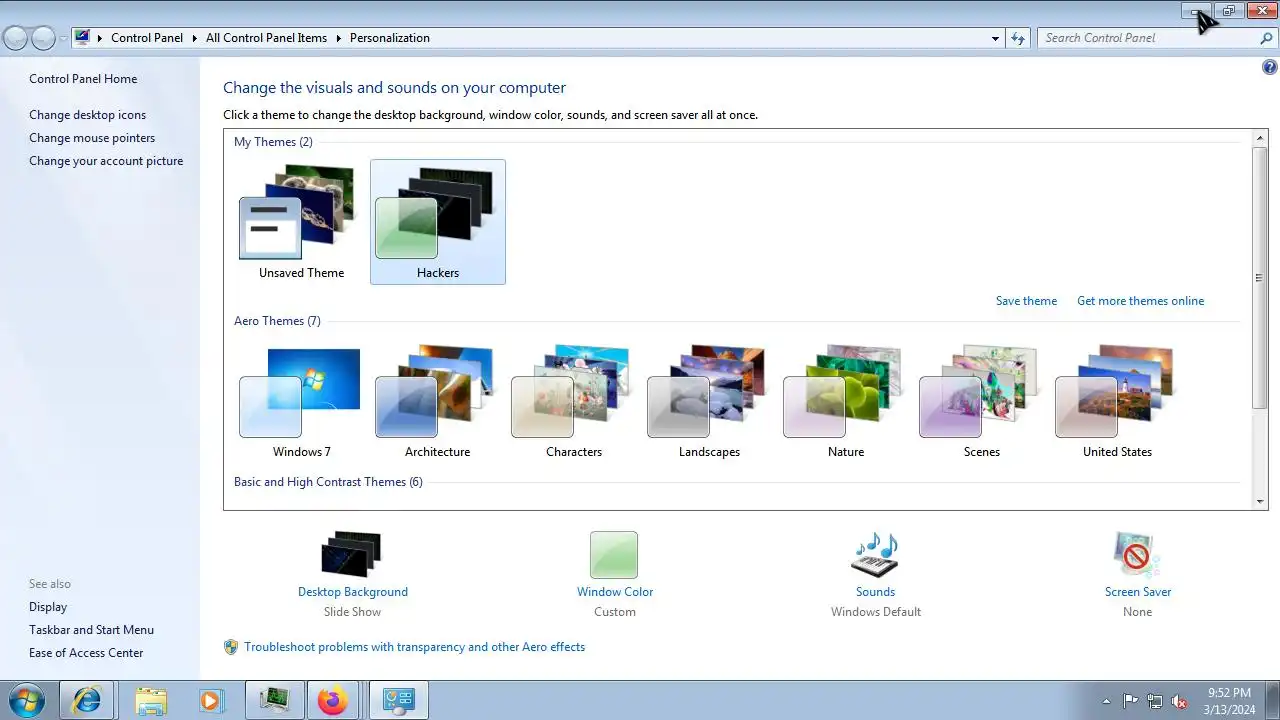Click Personalization breadcrumb
Viewport: 1280px width, 720px height.
(390, 38)
